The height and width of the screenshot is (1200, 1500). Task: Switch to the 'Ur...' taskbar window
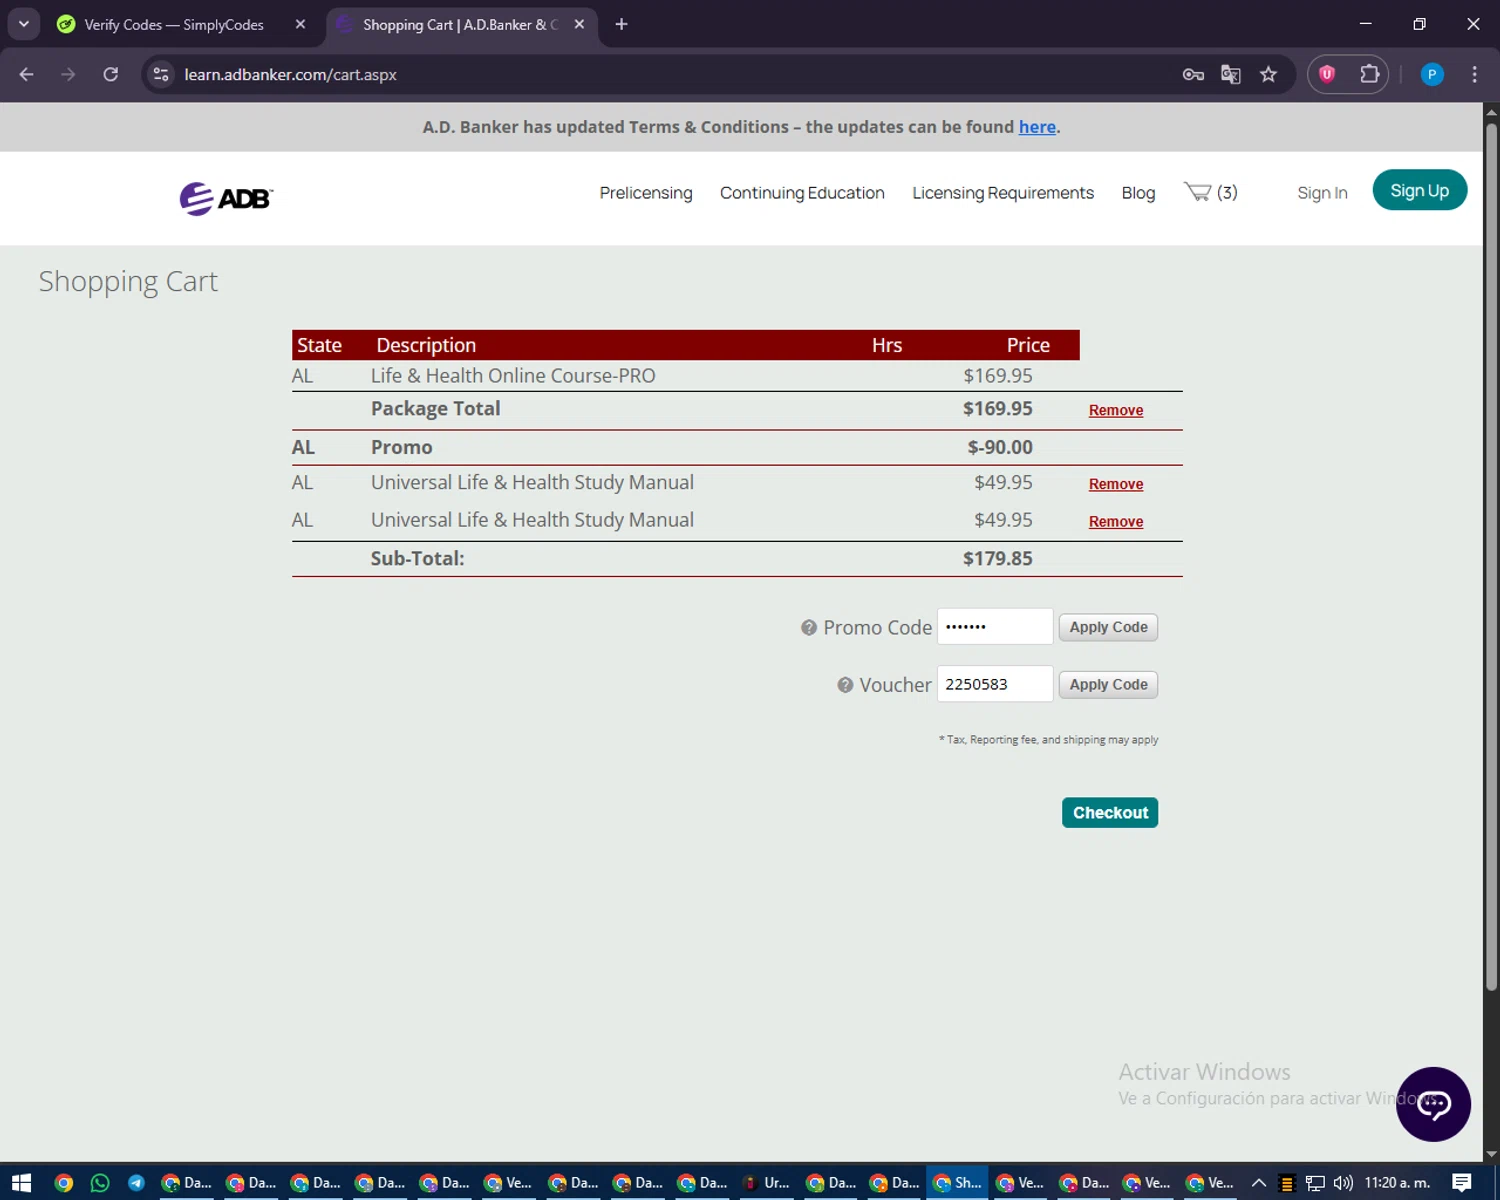766,1183
